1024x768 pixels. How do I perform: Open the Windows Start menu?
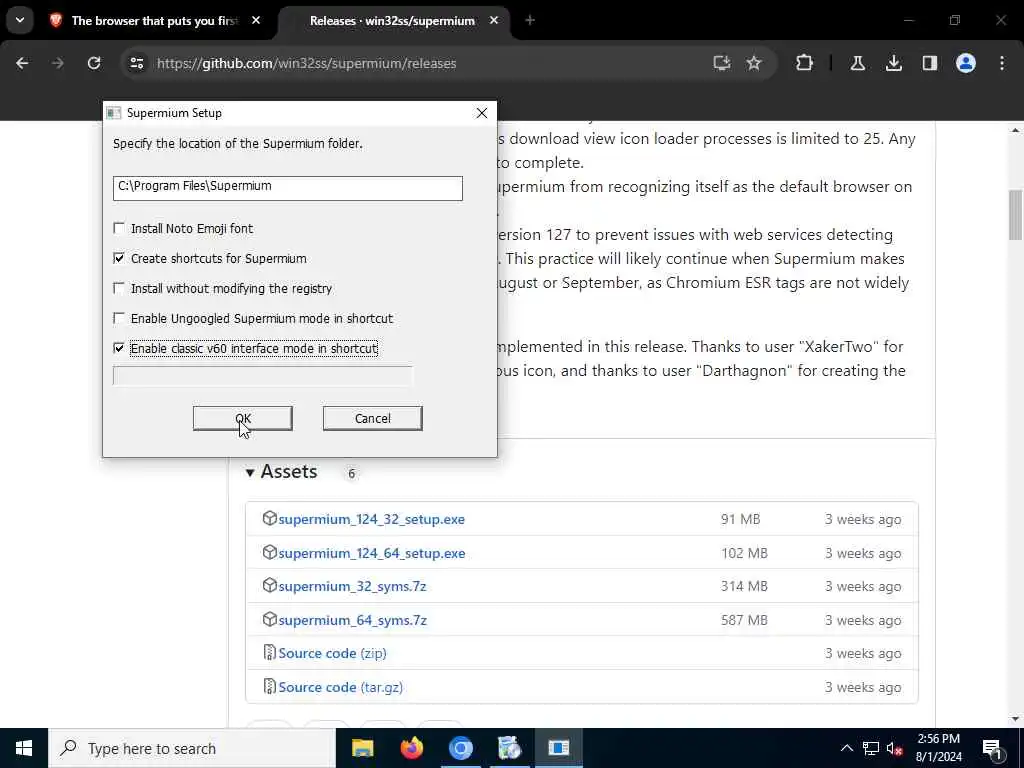(24, 748)
